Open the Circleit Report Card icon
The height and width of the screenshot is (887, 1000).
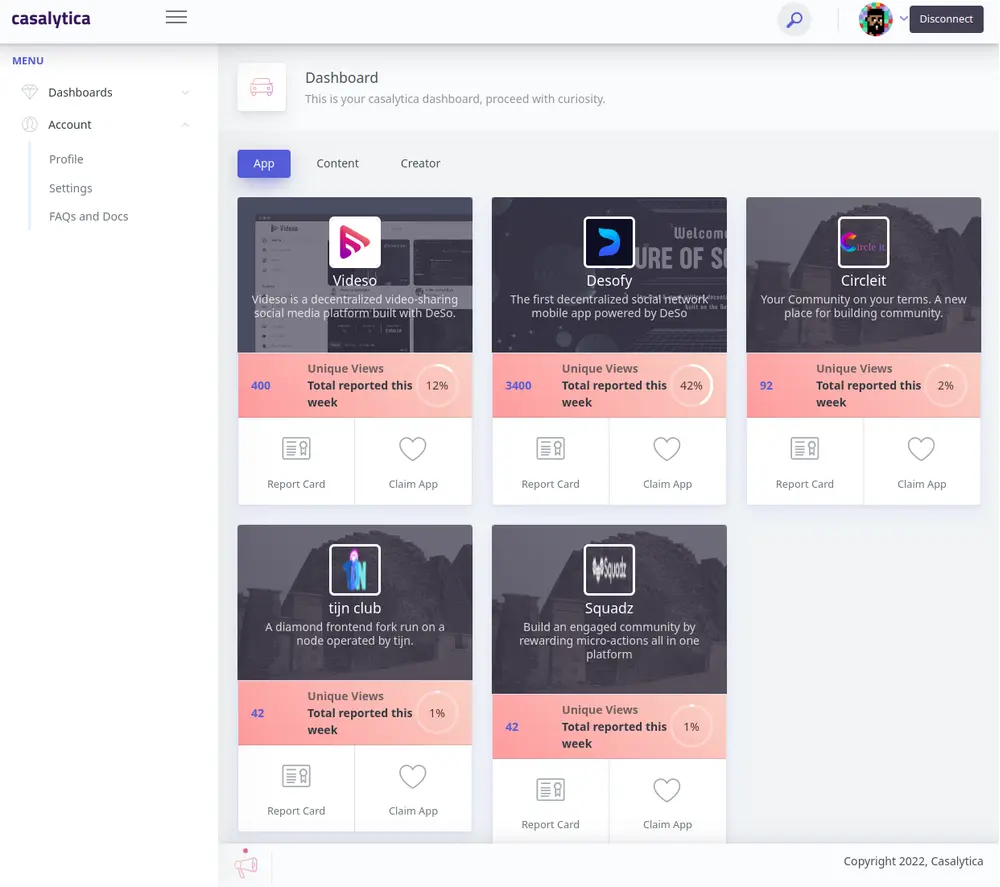coord(804,449)
